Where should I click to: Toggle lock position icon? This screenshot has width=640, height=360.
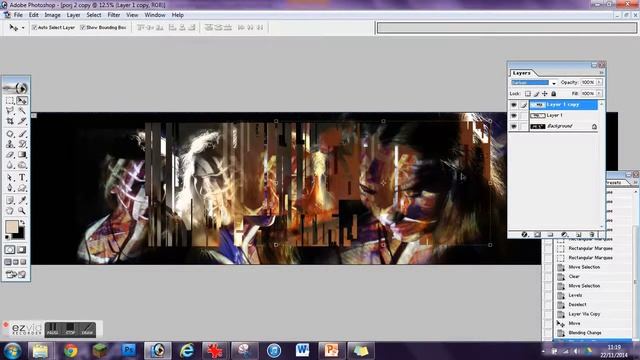pos(545,93)
